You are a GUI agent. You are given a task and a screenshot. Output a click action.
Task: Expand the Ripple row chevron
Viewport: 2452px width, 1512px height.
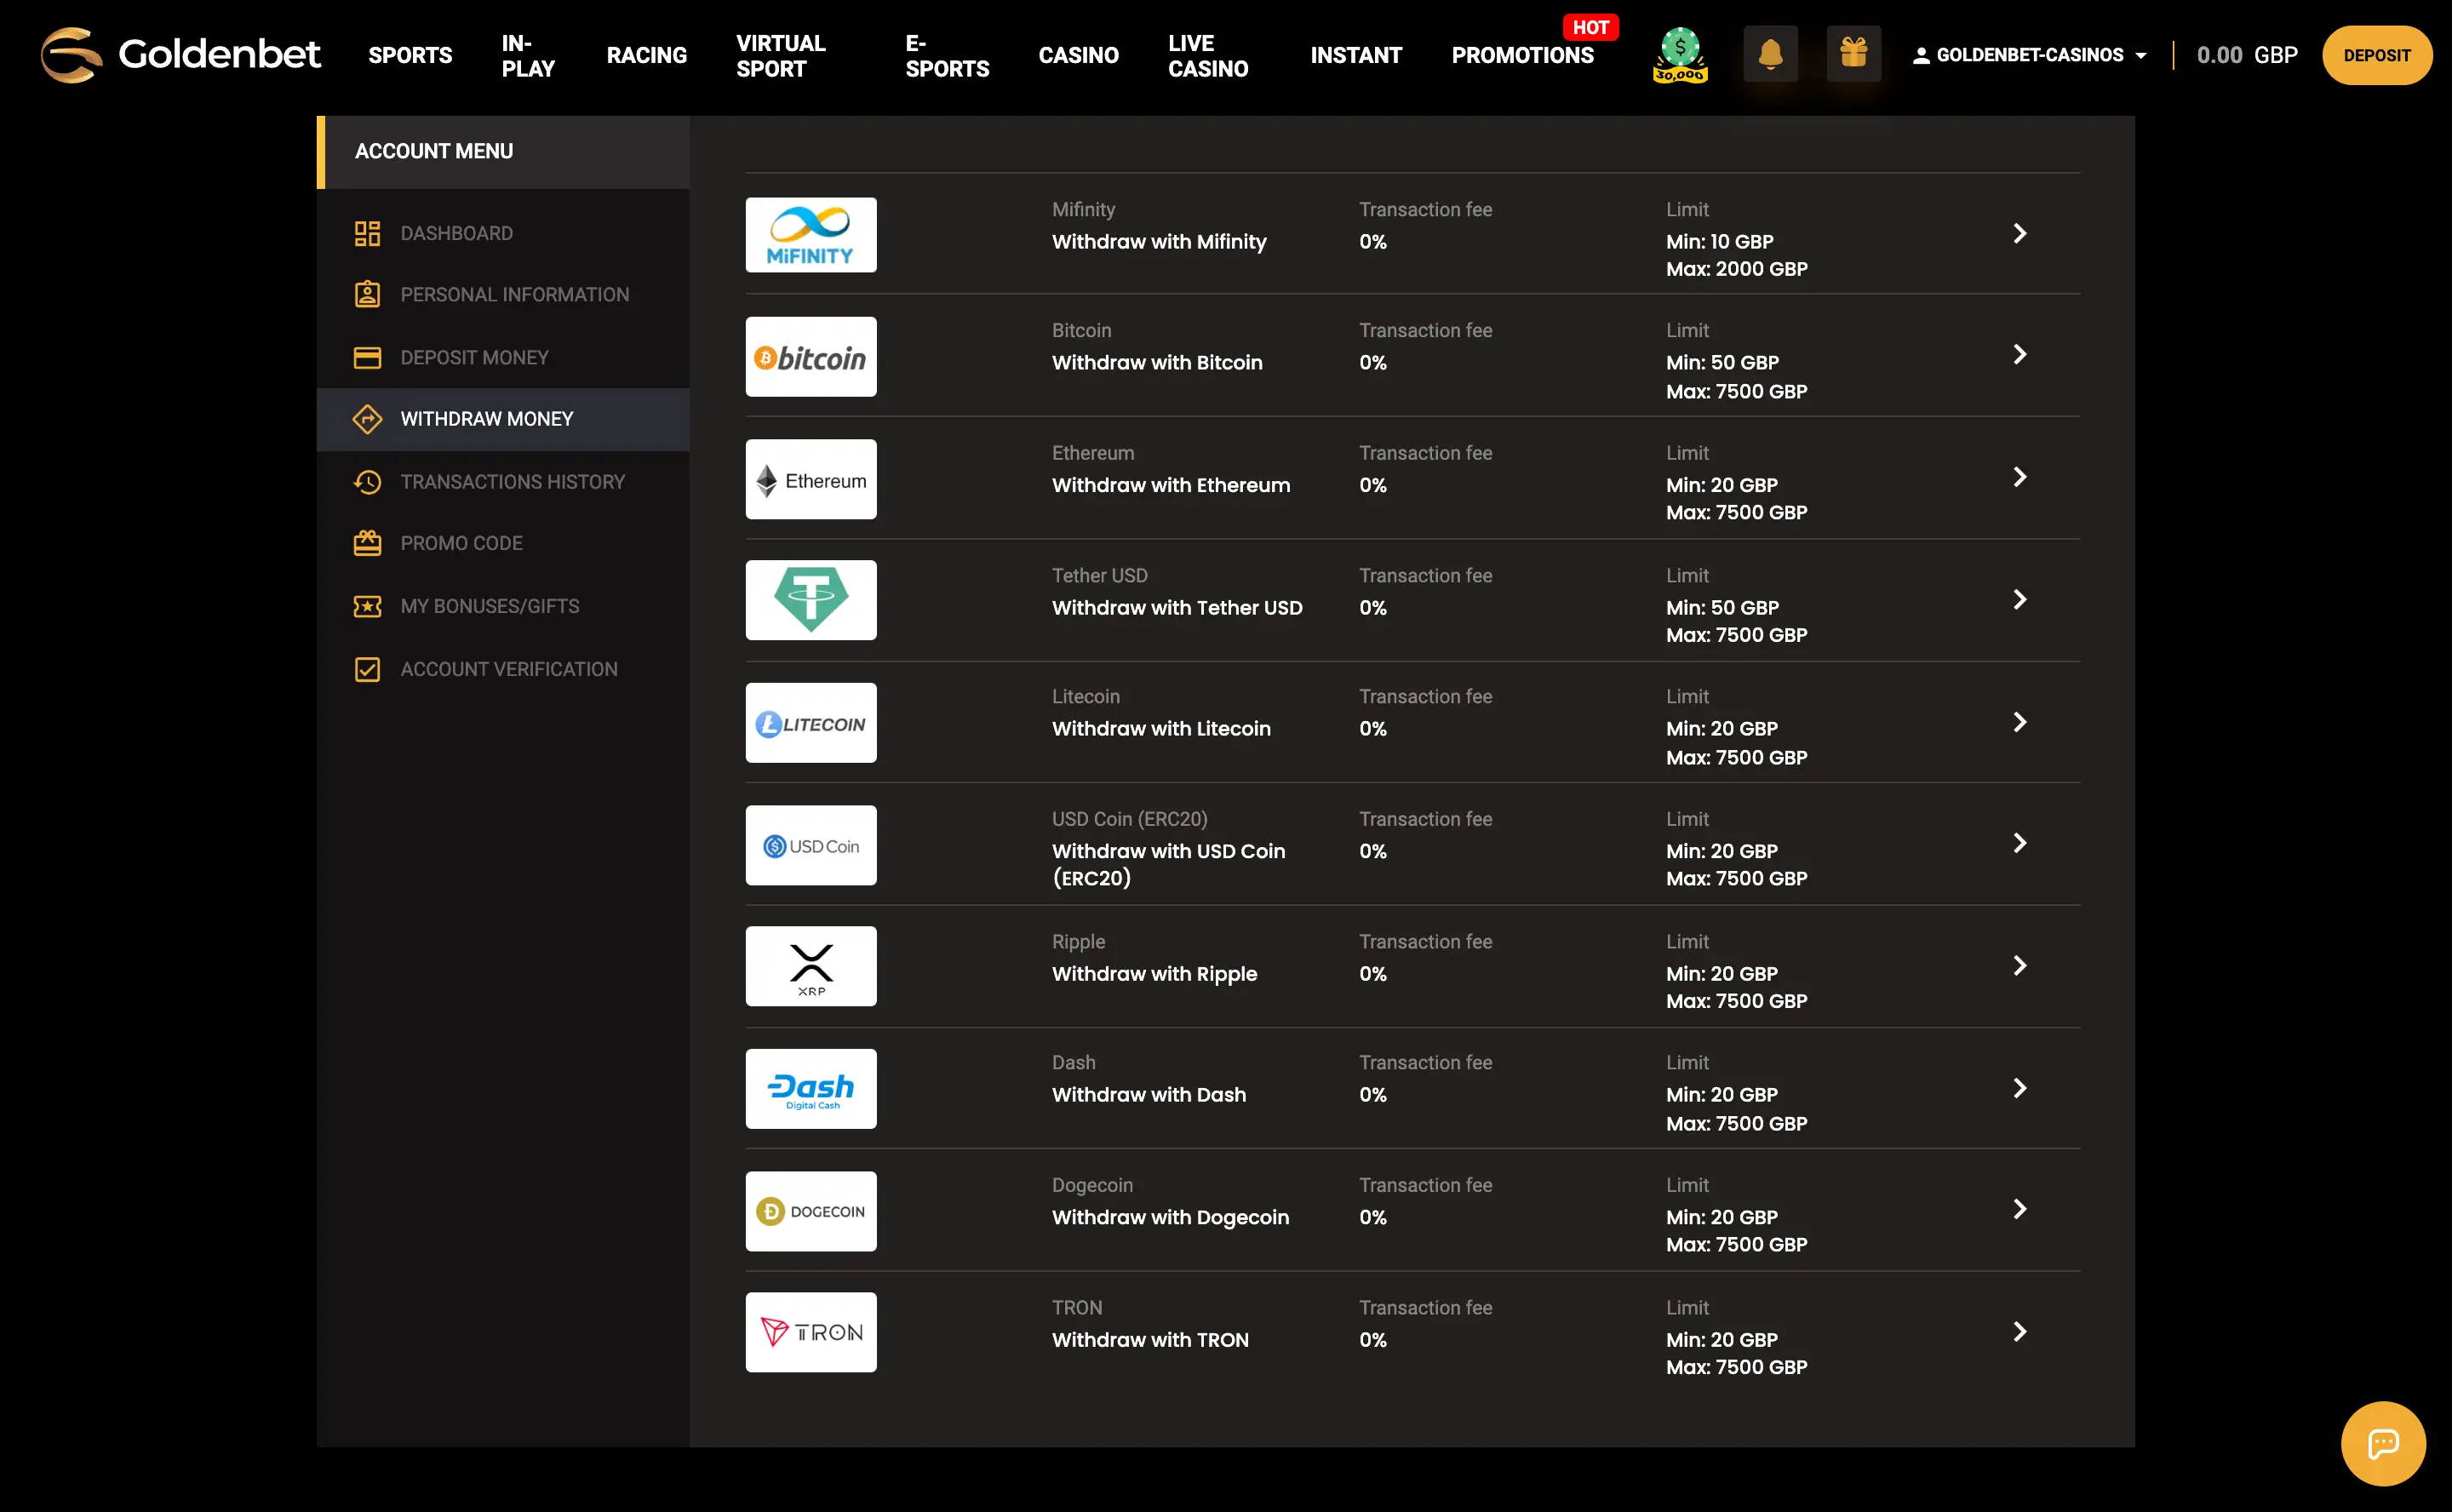(x=2019, y=965)
